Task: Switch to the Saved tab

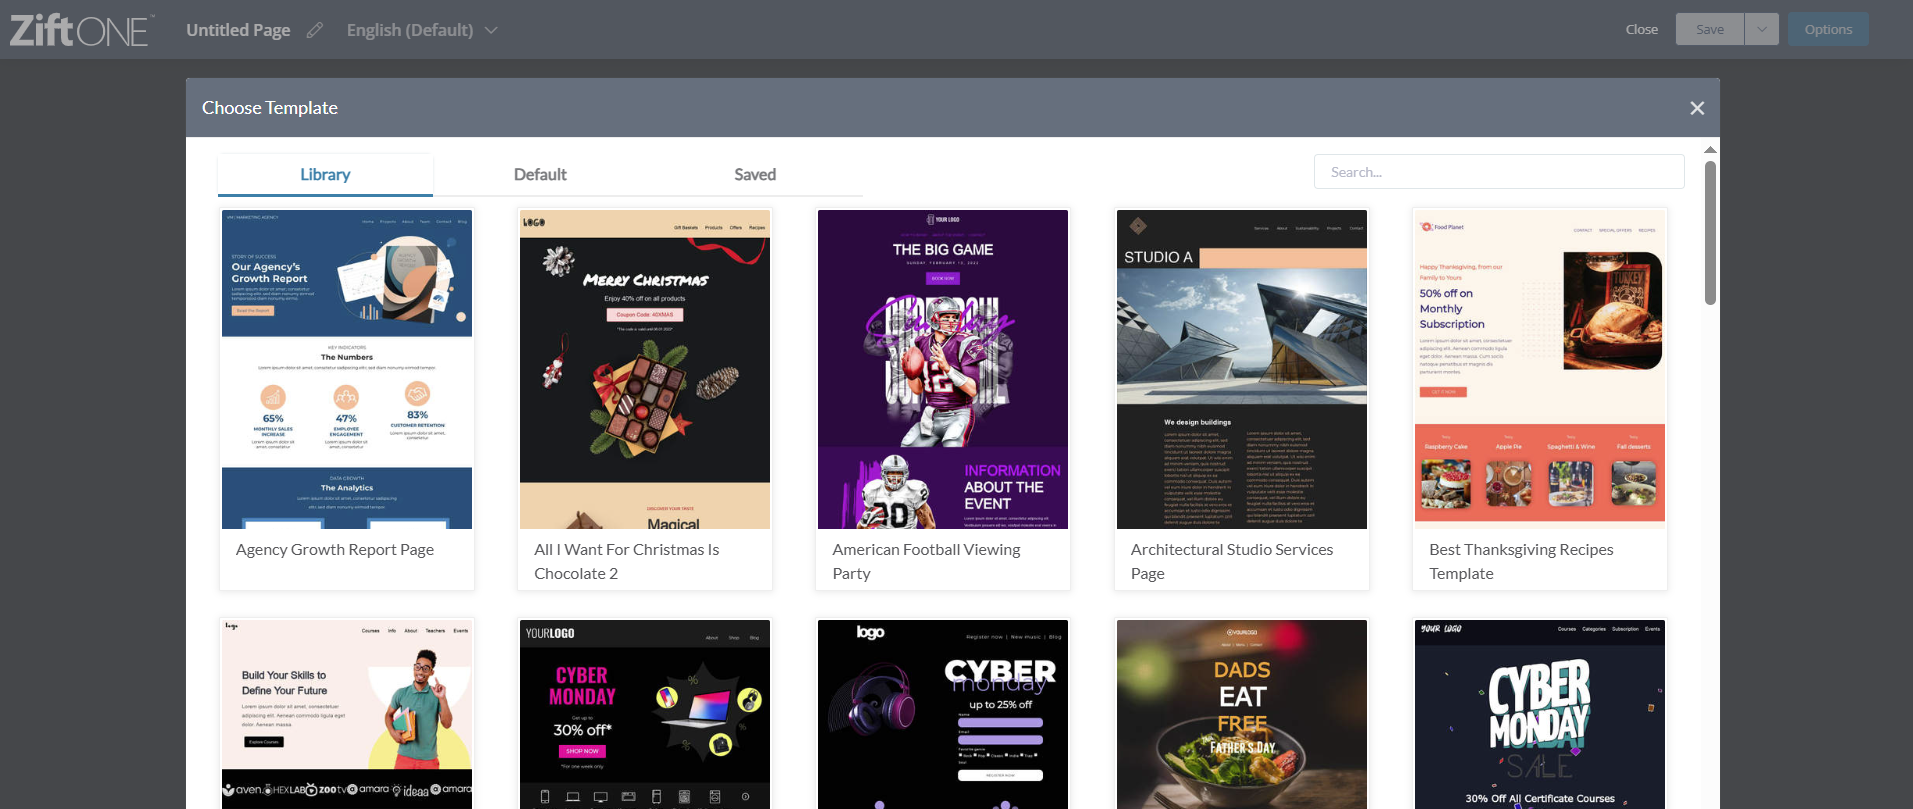Action: pyautogui.click(x=755, y=175)
